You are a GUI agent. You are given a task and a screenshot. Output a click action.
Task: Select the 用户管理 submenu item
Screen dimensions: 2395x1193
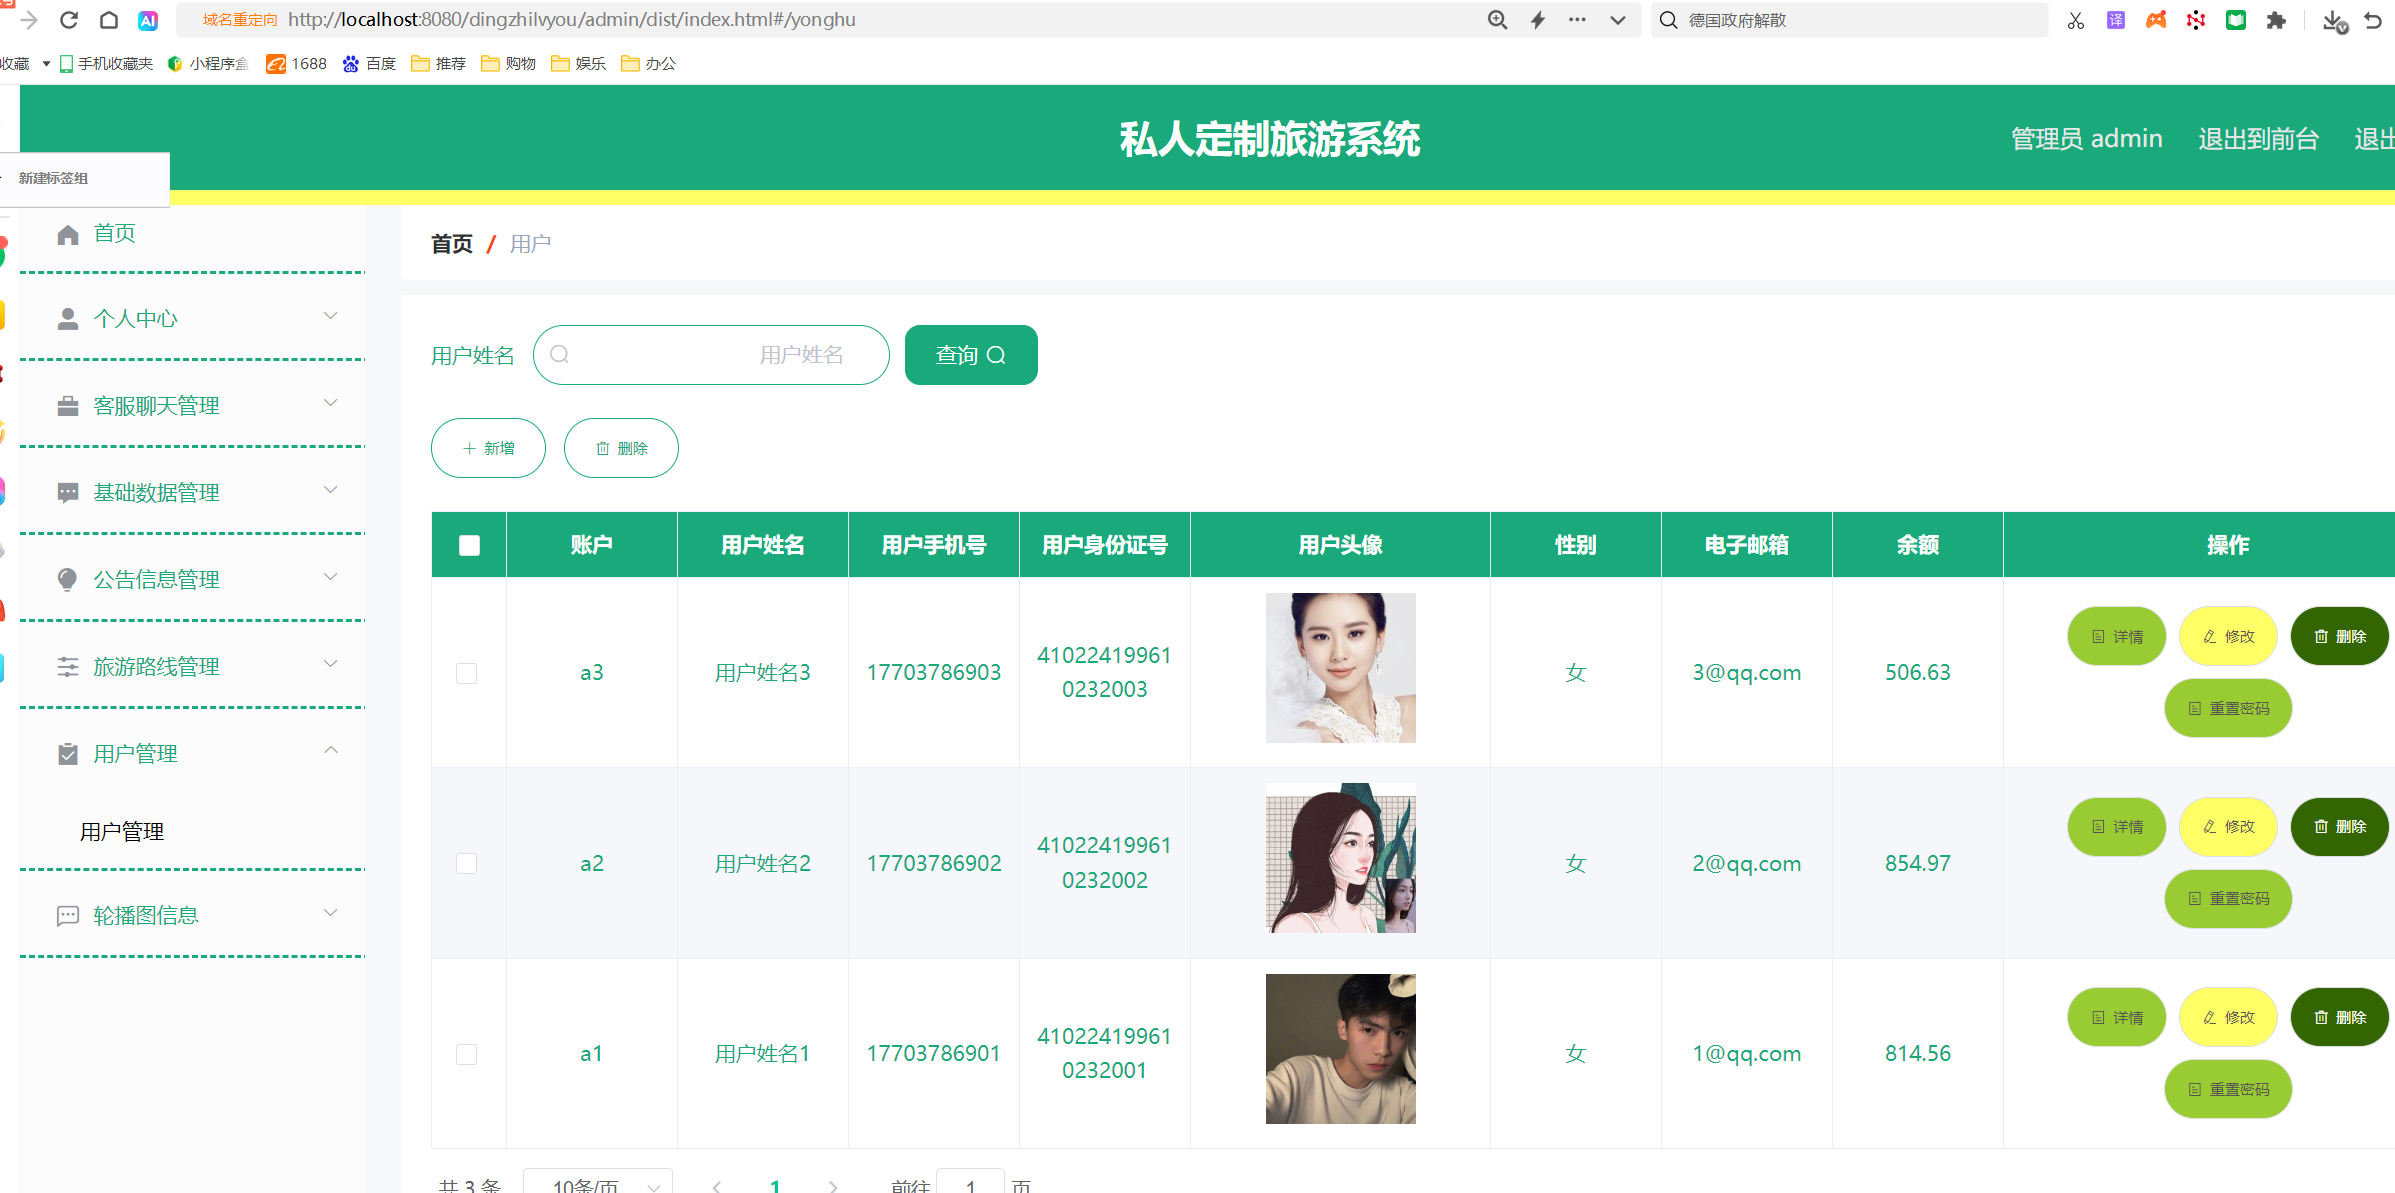(122, 831)
